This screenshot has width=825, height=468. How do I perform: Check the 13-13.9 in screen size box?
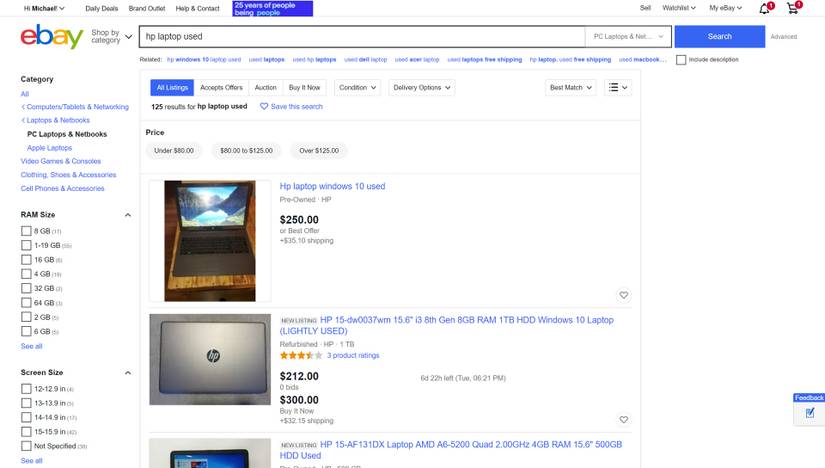[26, 403]
